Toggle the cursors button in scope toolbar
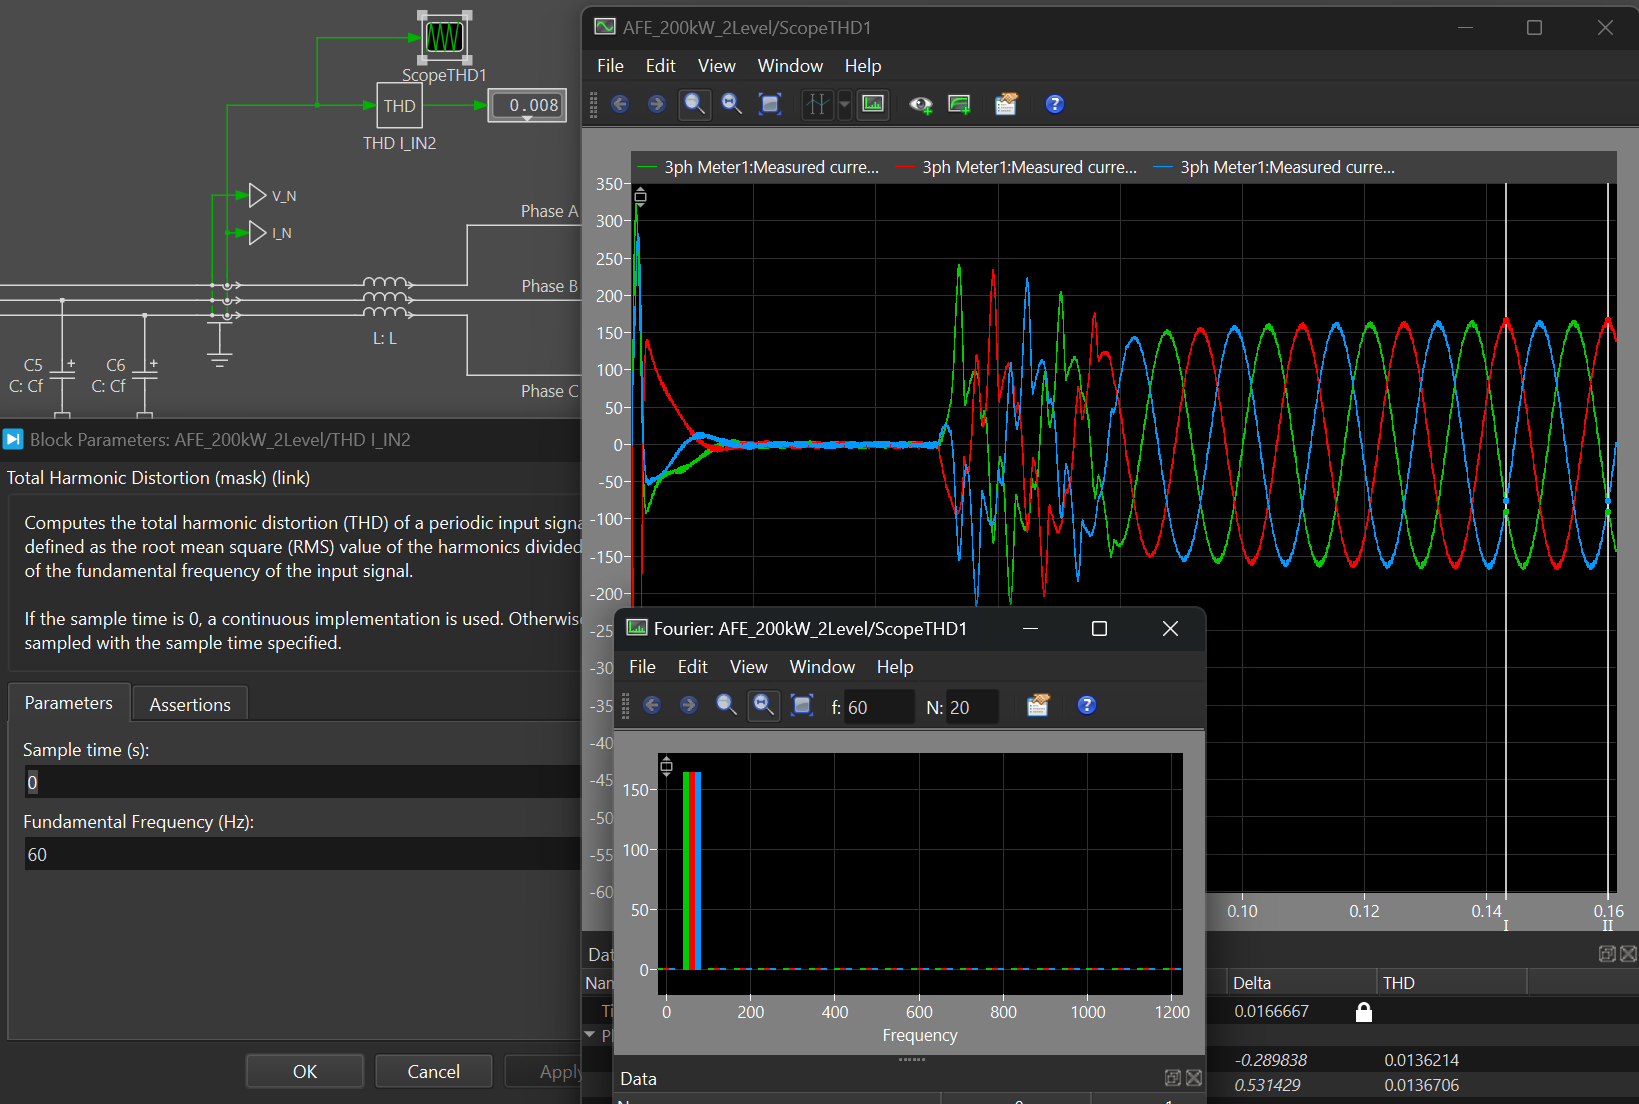Image resolution: width=1639 pixels, height=1104 pixels. 817,104
